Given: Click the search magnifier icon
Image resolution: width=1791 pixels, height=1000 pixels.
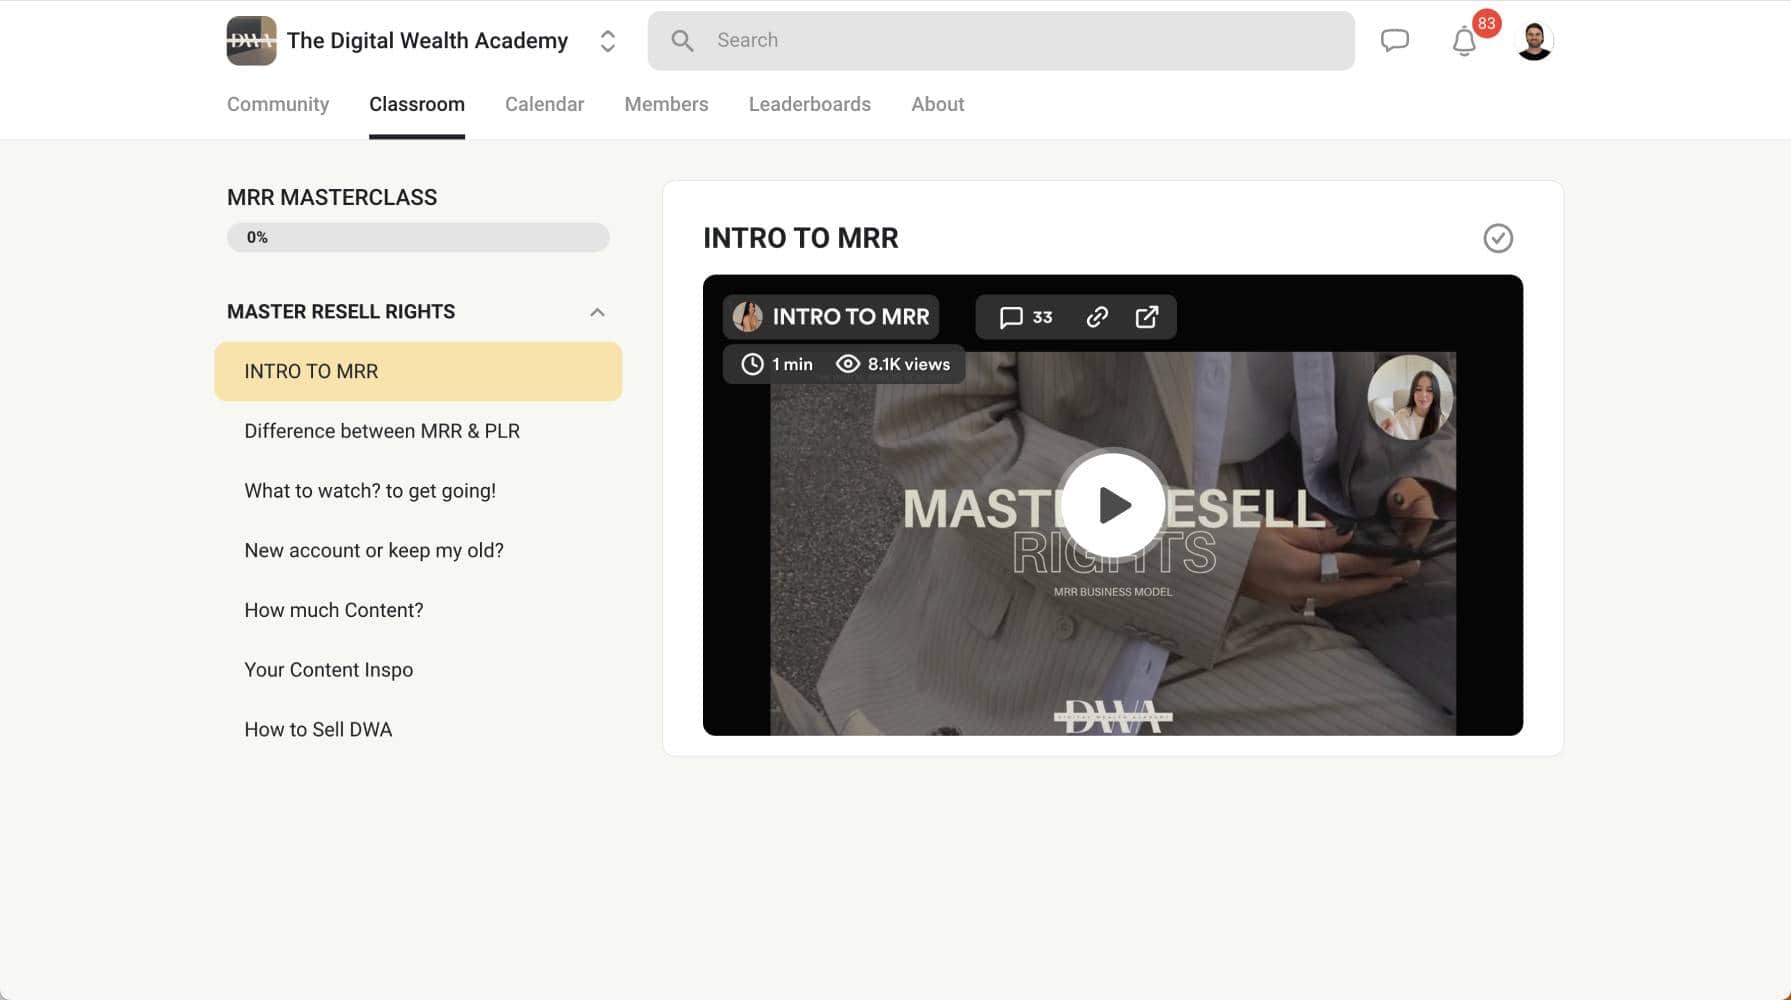Looking at the screenshot, I should [682, 40].
